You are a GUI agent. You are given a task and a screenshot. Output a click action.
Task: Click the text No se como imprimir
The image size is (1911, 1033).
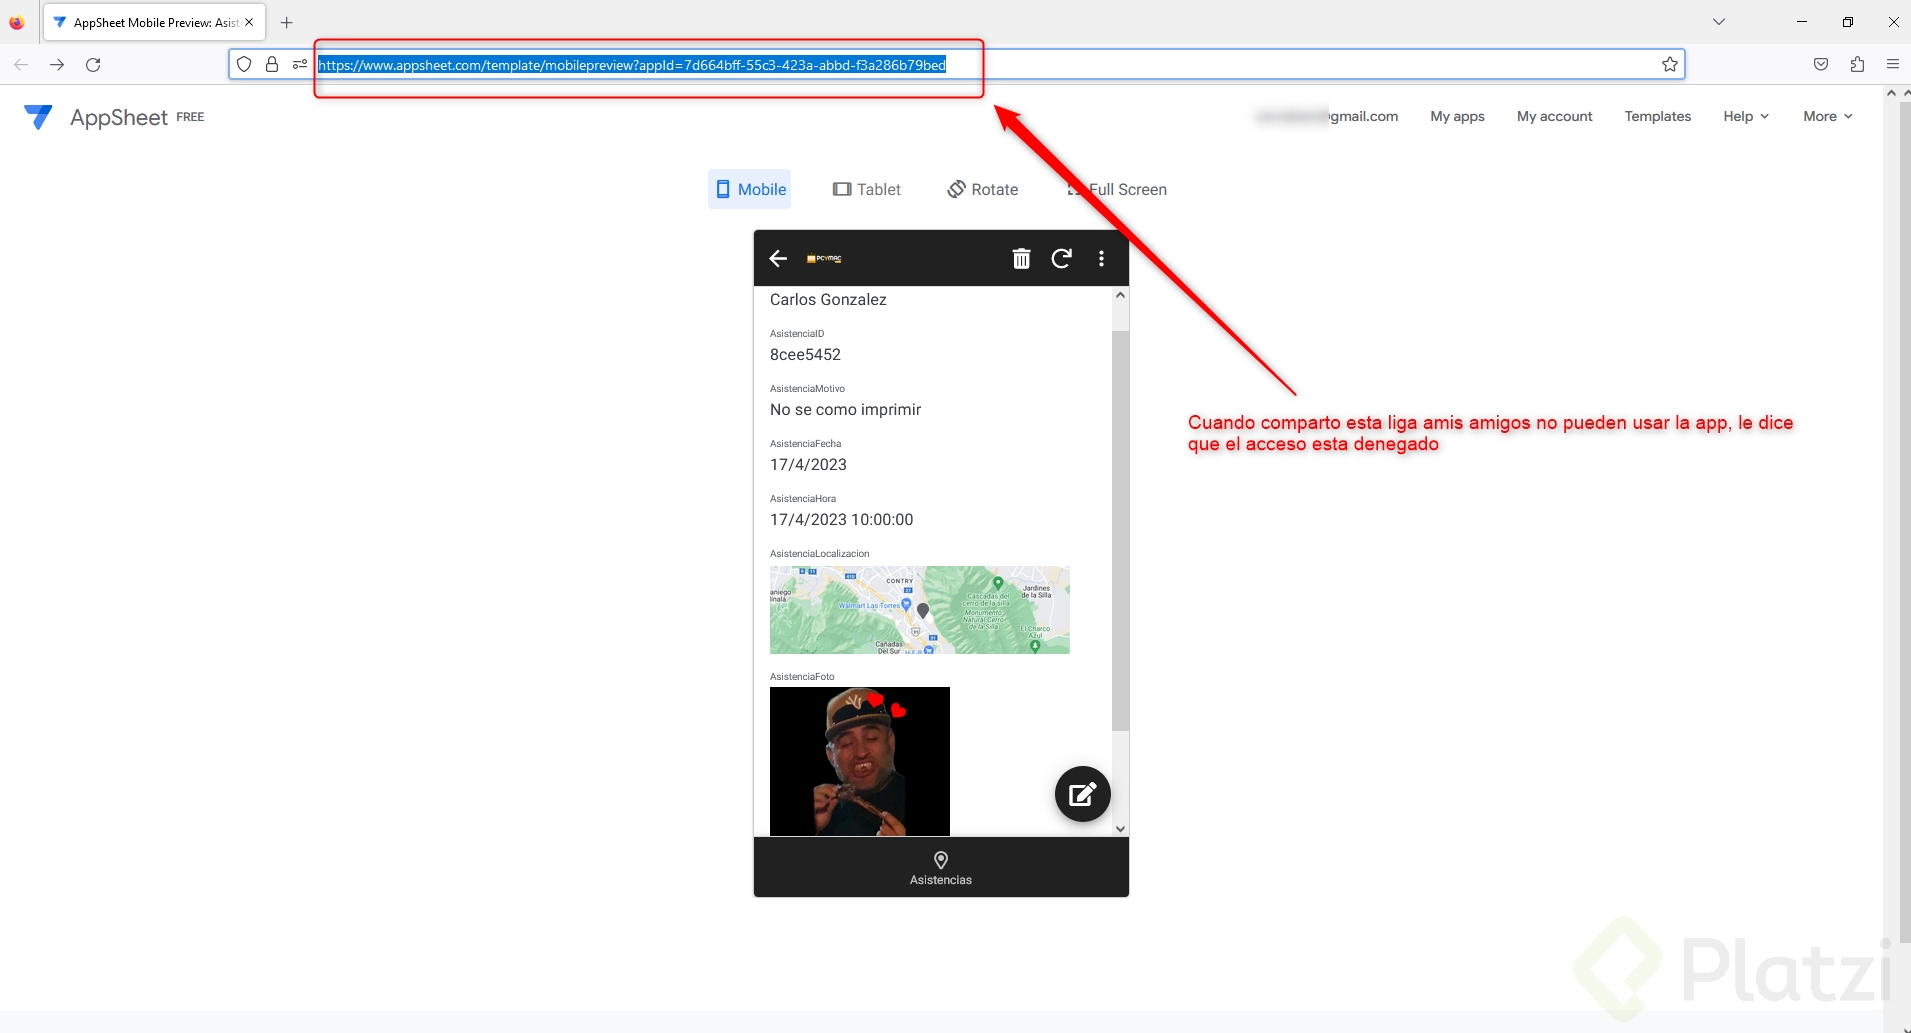coord(845,410)
